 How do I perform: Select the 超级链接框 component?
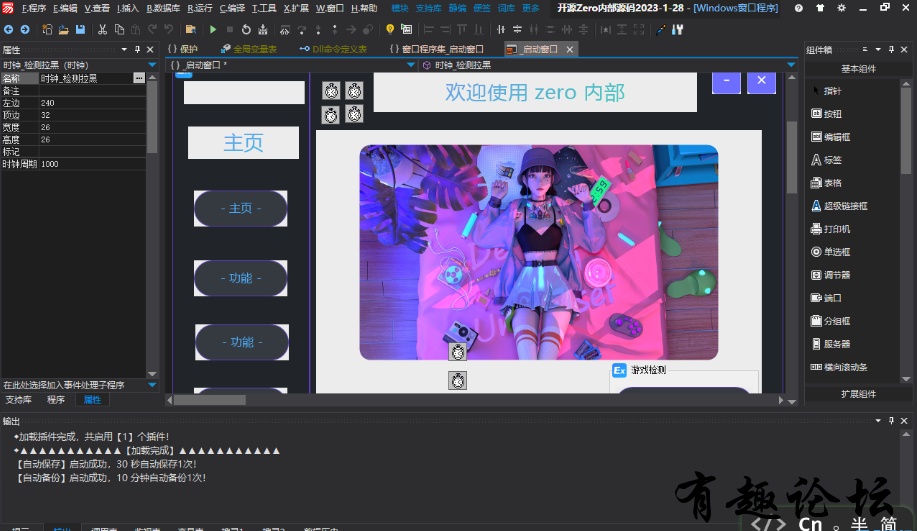tap(845, 206)
